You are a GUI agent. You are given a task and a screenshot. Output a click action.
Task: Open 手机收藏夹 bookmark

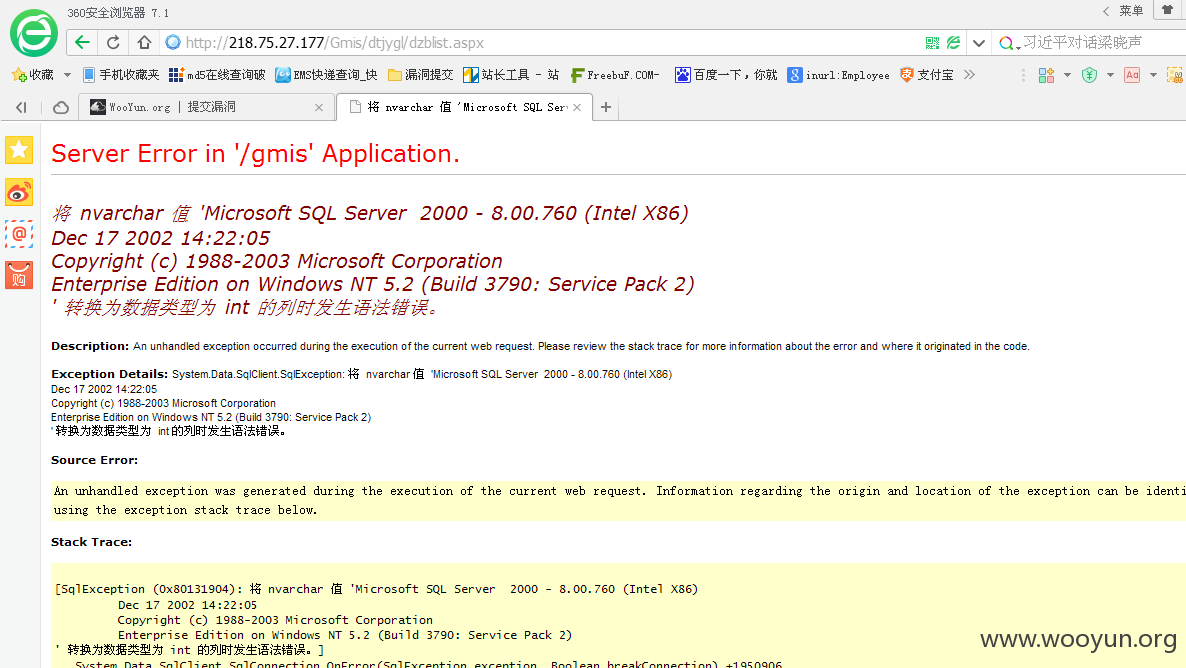(121, 75)
